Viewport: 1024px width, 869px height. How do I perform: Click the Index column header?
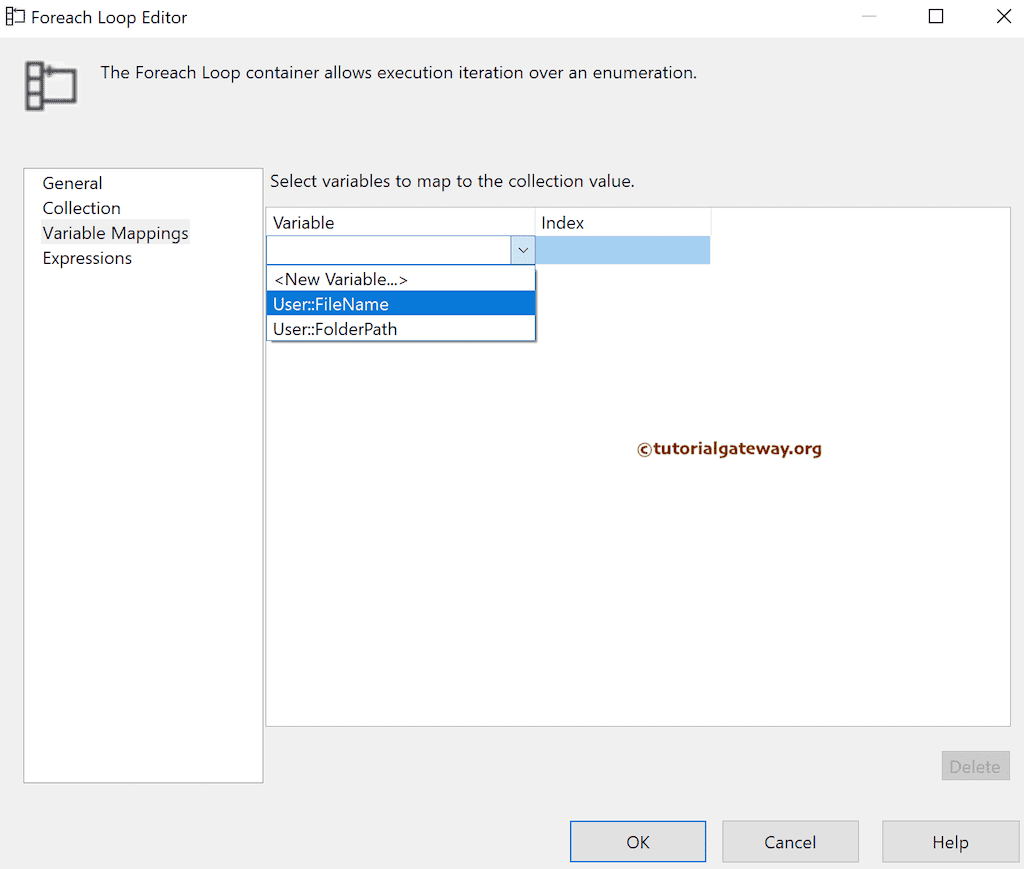click(x=623, y=223)
